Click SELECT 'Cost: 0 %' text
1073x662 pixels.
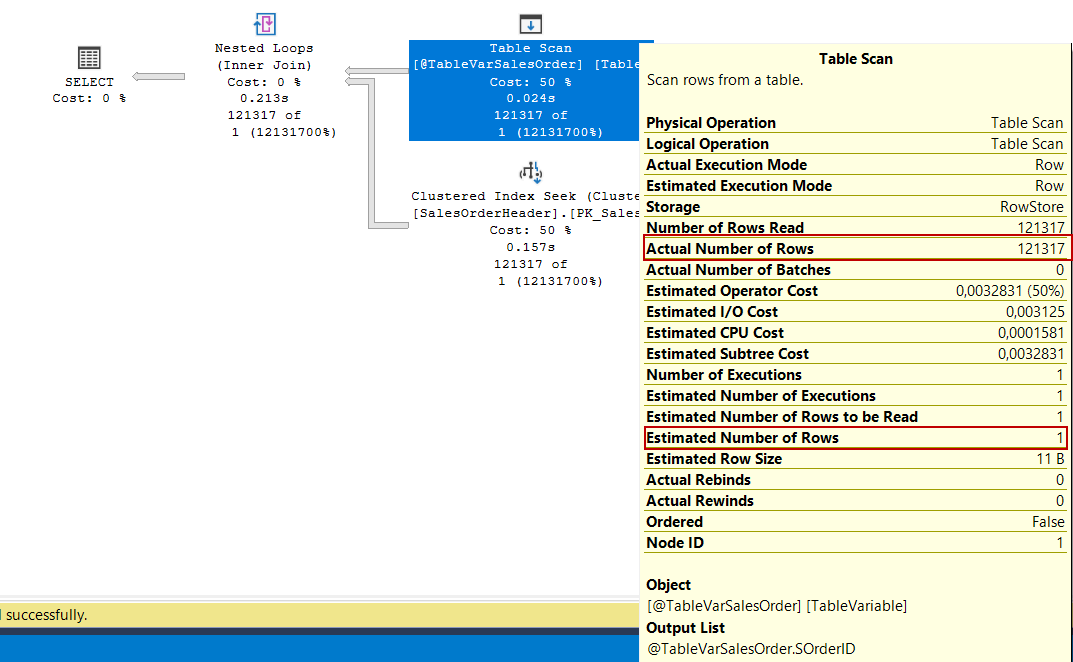tap(90, 98)
